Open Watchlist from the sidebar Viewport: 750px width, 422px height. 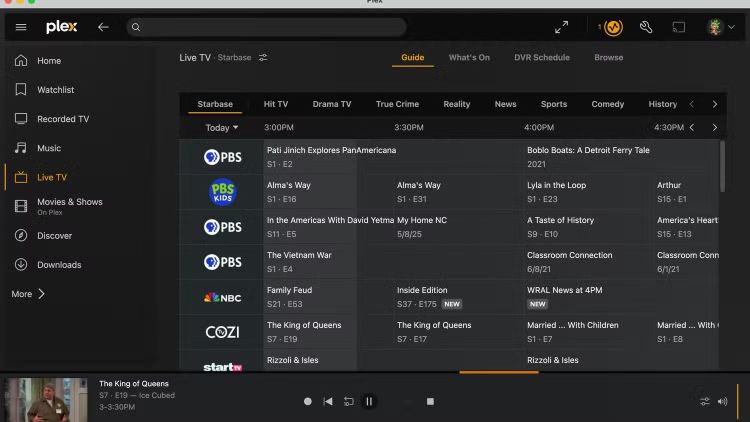click(56, 90)
